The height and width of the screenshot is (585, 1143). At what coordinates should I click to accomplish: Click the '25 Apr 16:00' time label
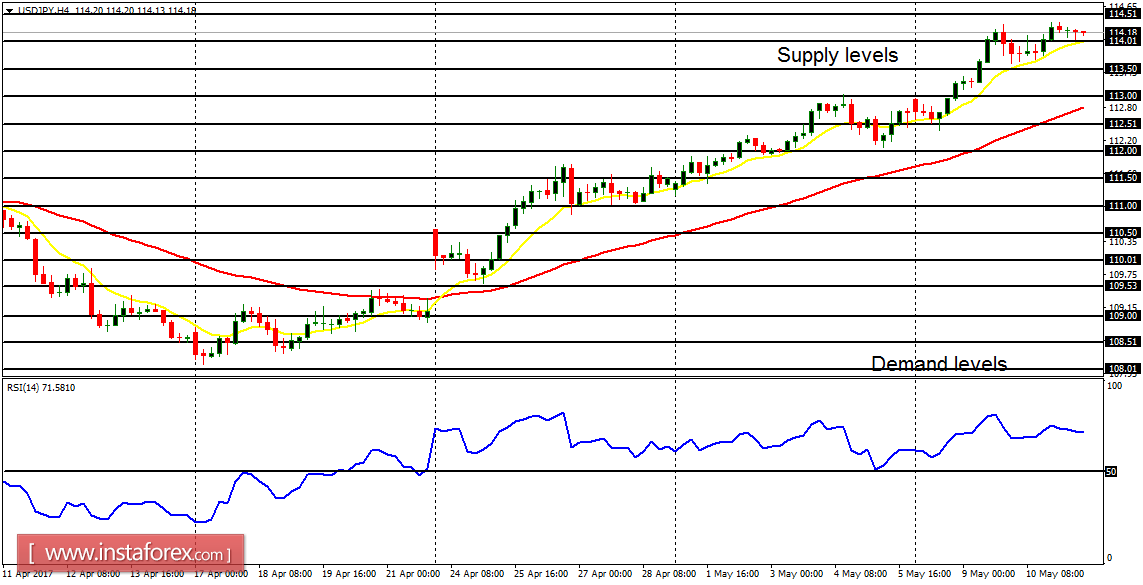click(543, 573)
